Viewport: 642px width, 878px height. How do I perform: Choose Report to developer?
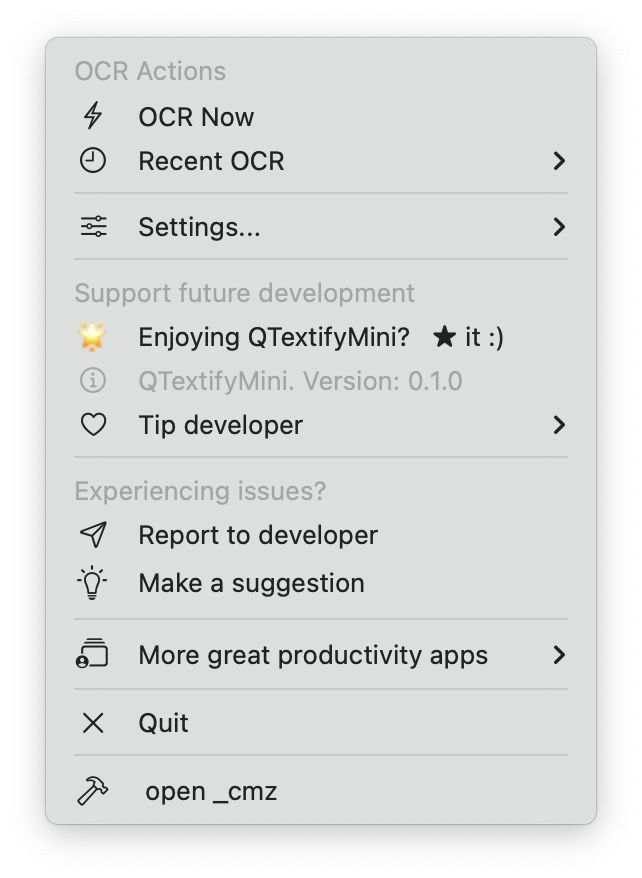pos(258,535)
